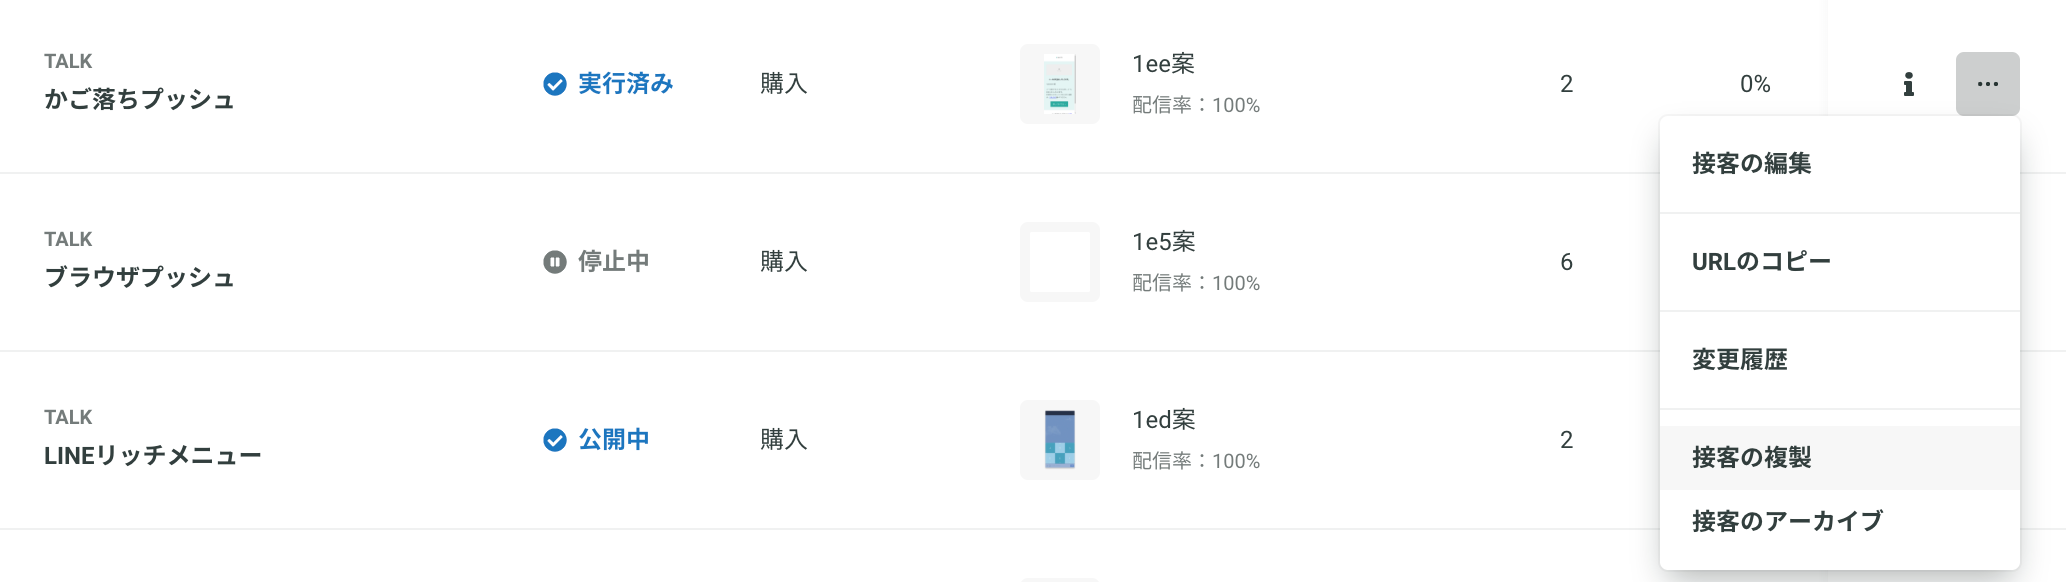Click the 停止中 pause status icon
2066x582 pixels.
[x=554, y=262]
